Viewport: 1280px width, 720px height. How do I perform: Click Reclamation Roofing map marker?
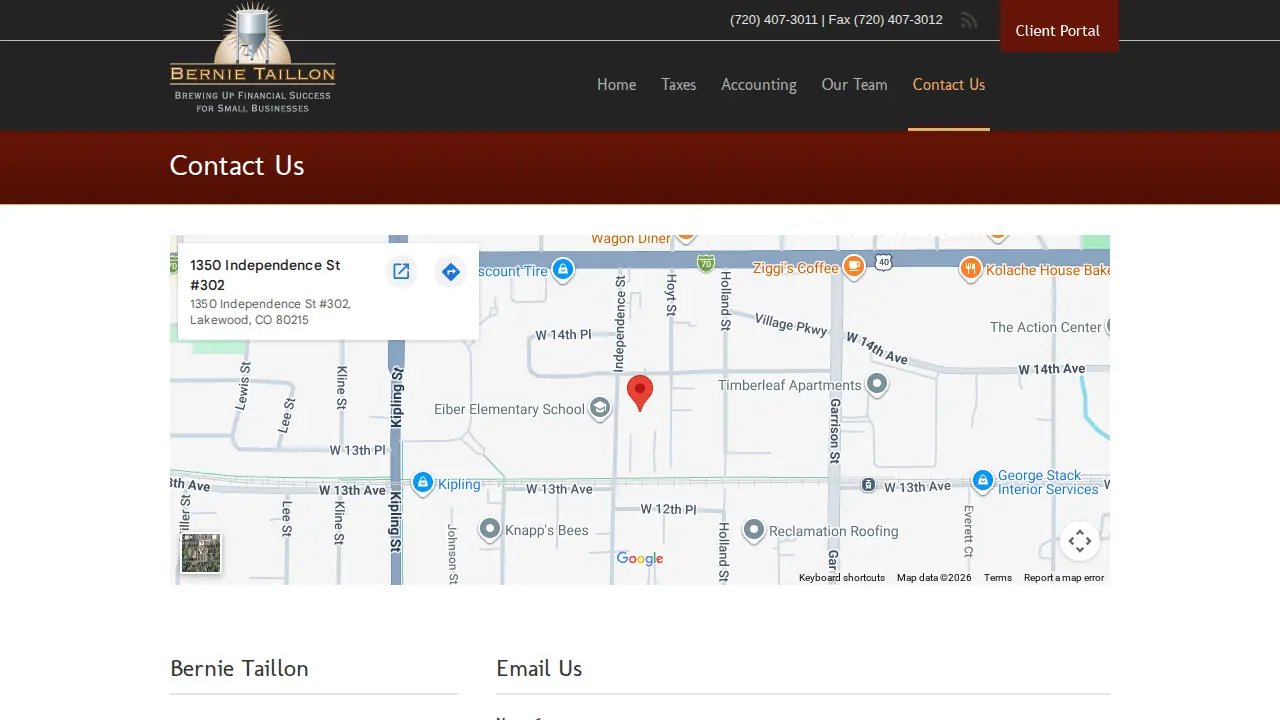(x=754, y=530)
